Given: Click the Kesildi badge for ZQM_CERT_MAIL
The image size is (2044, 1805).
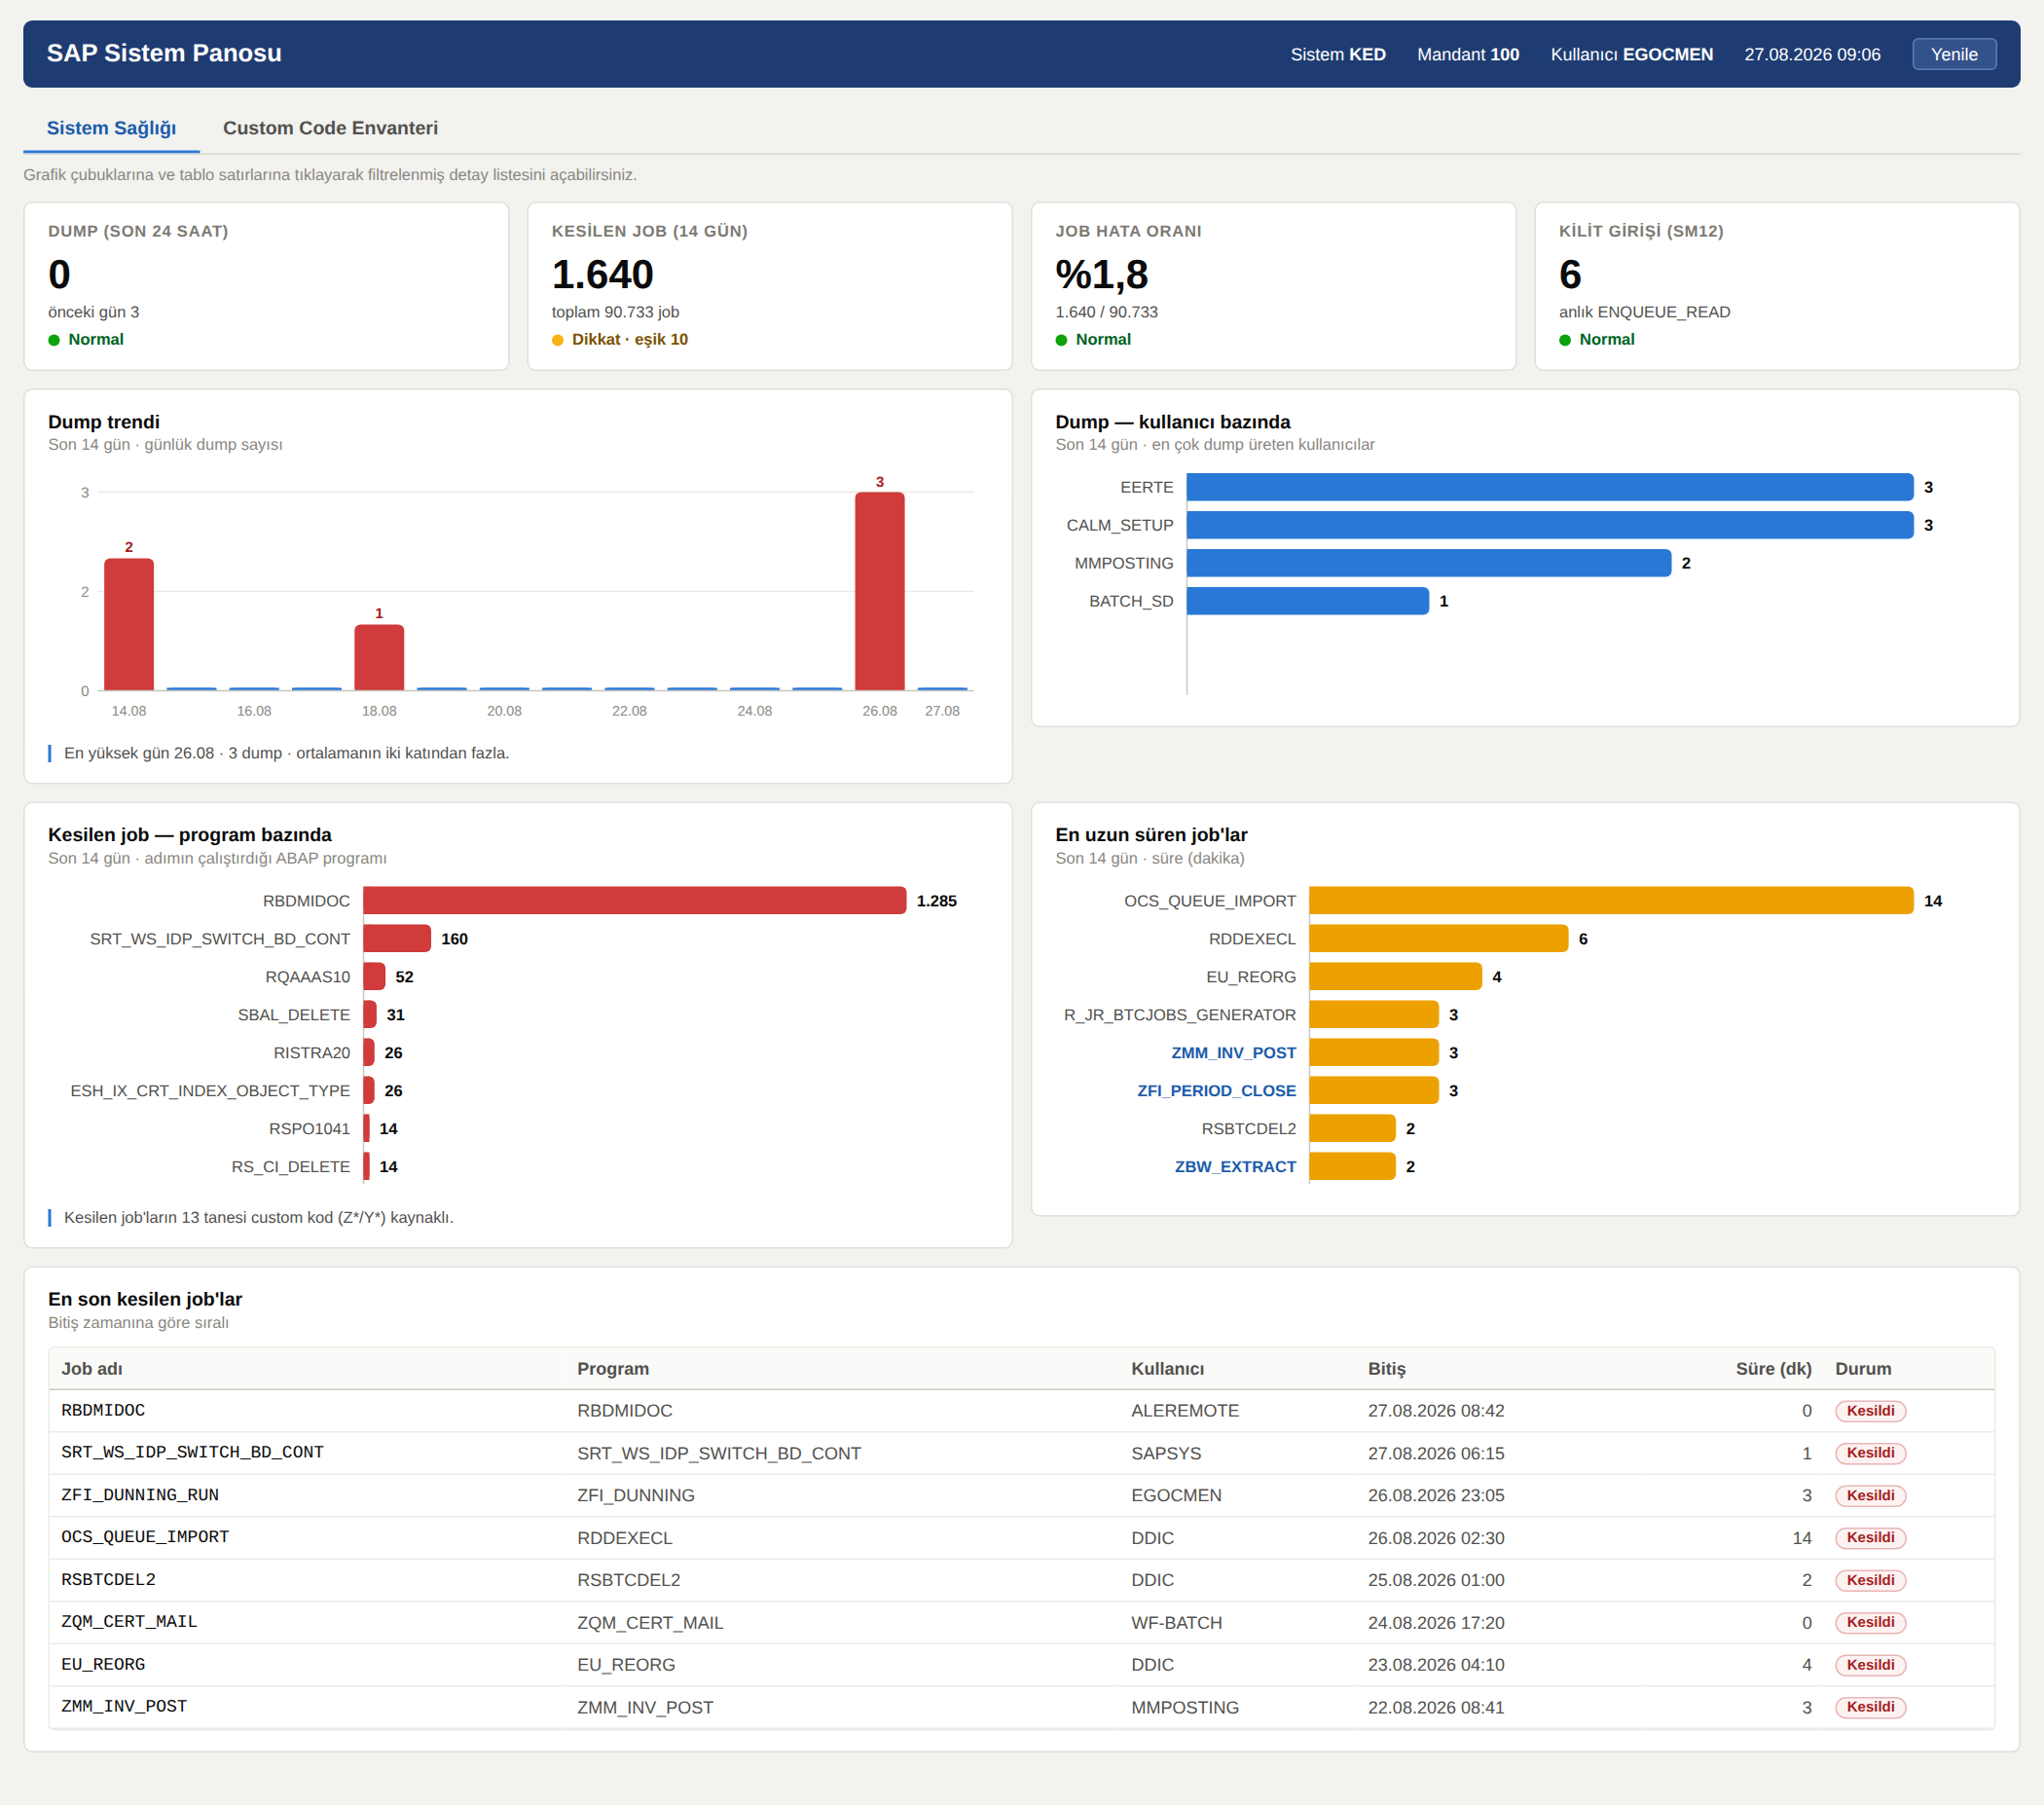Looking at the screenshot, I should [x=1870, y=1622].
